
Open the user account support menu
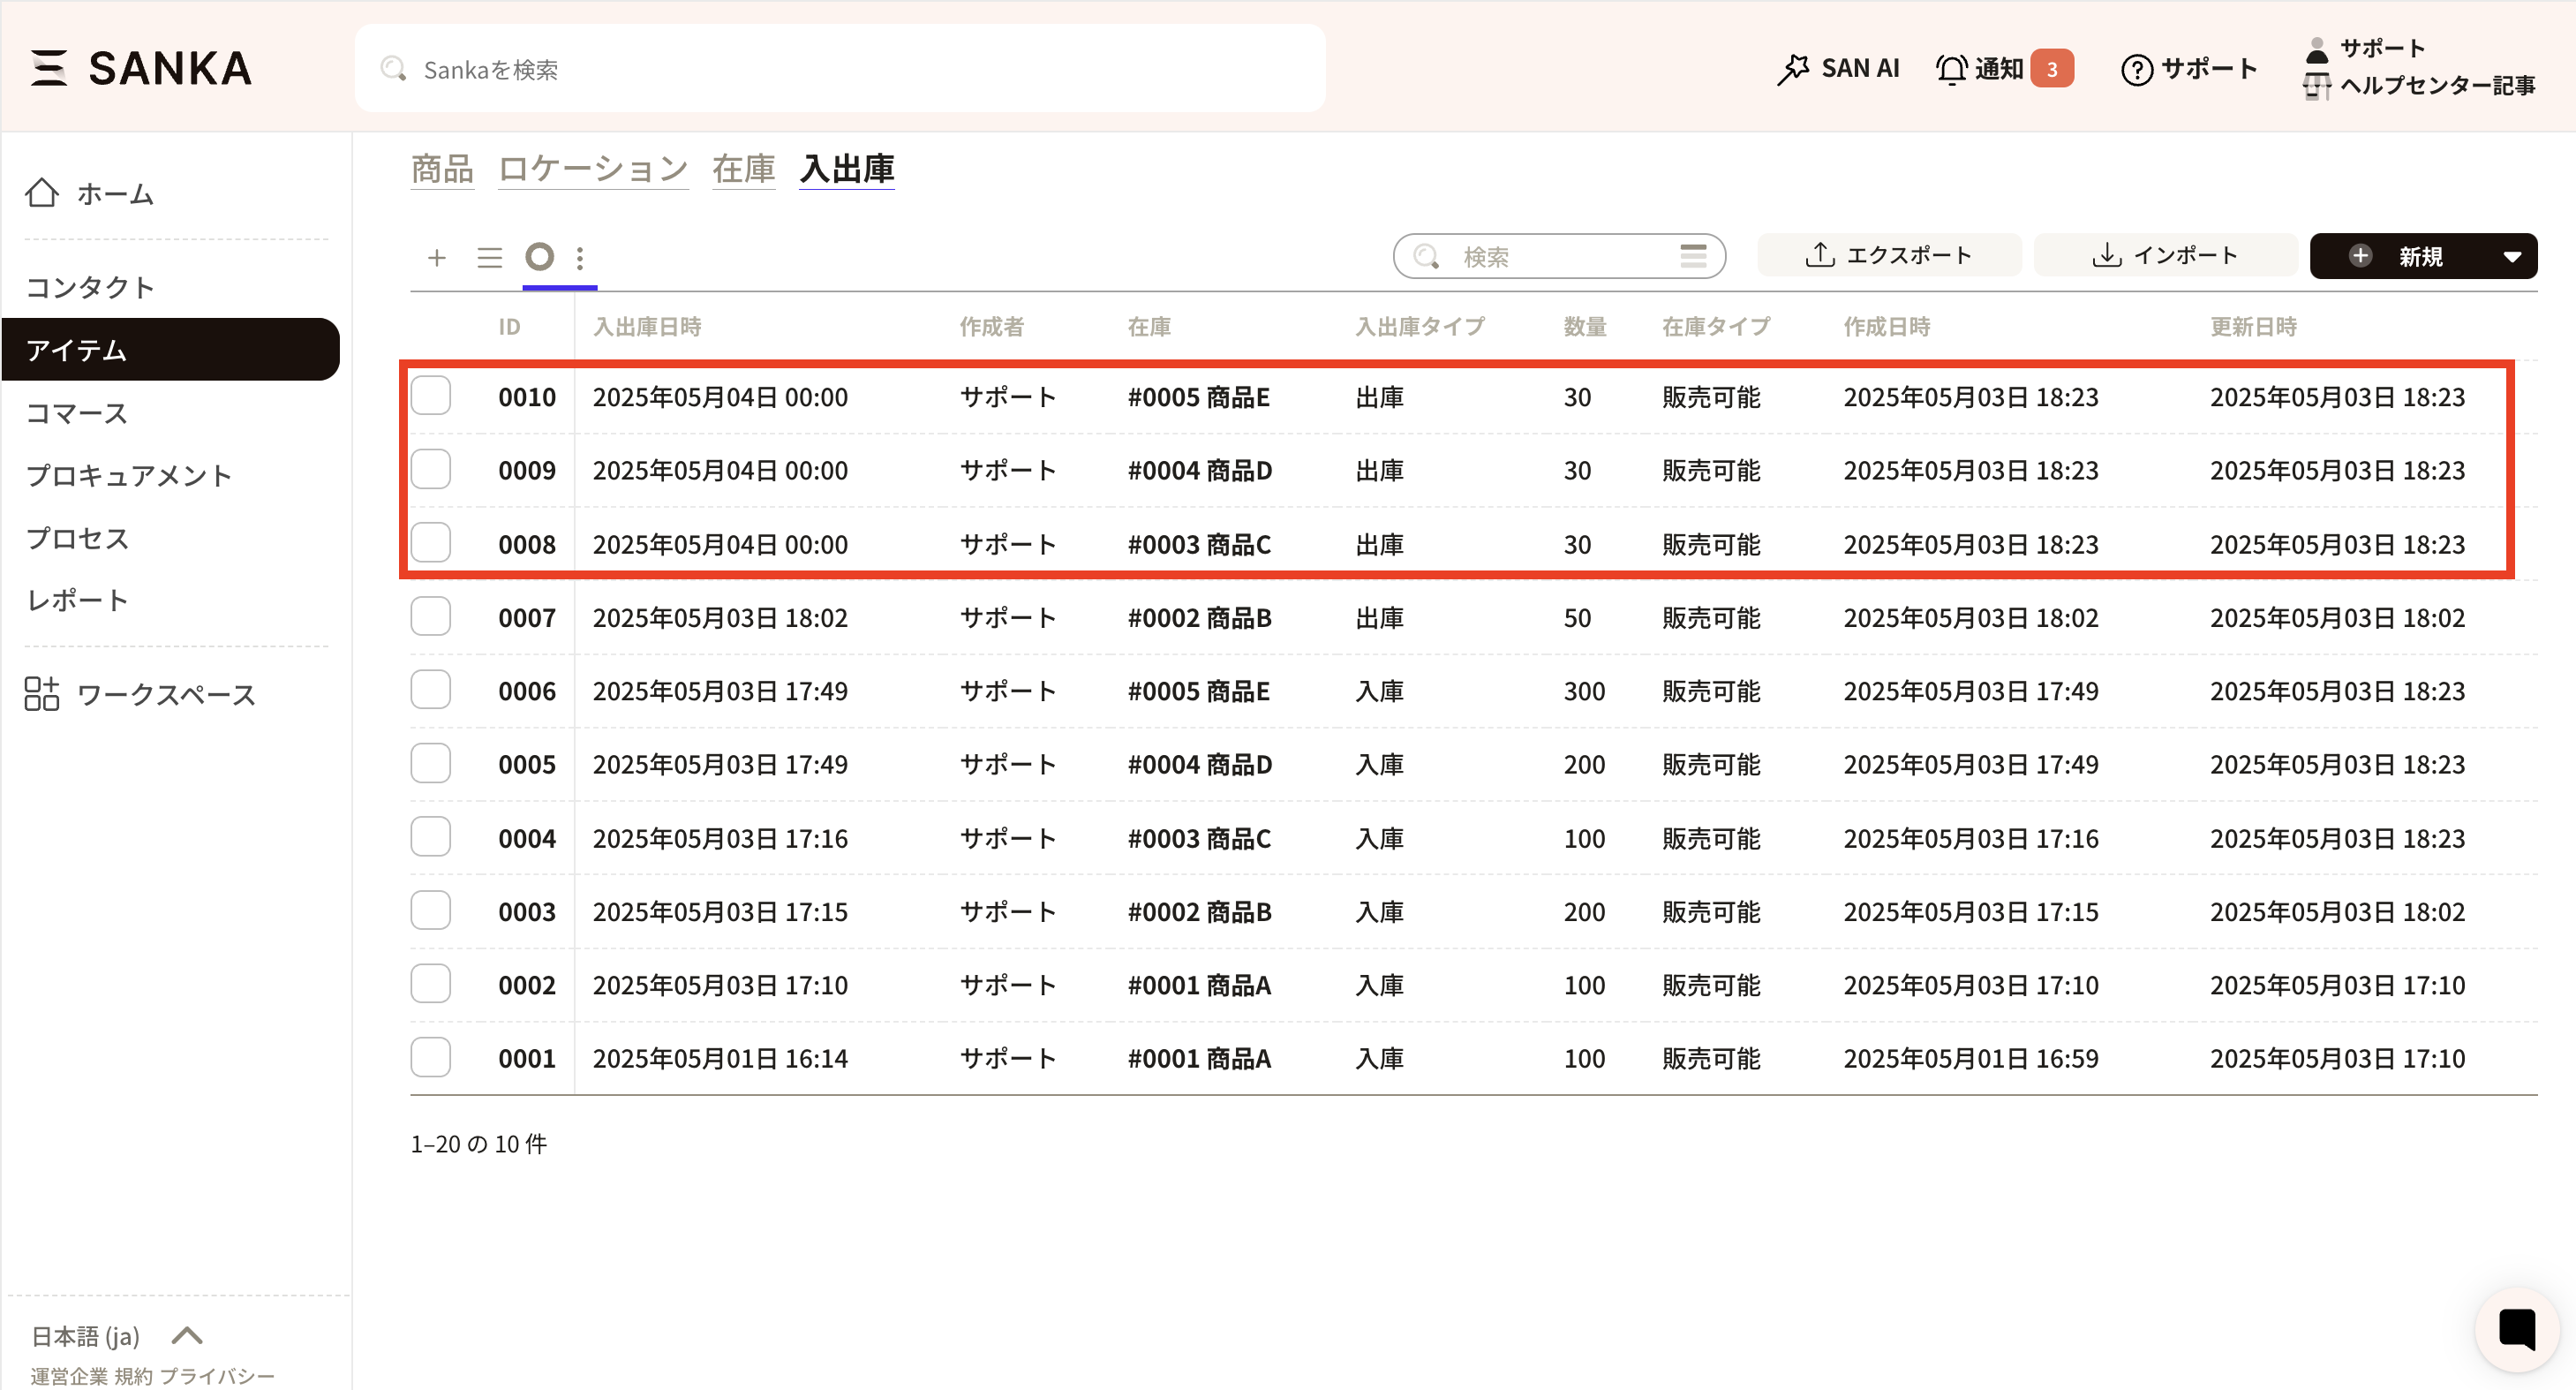pos(2380,48)
